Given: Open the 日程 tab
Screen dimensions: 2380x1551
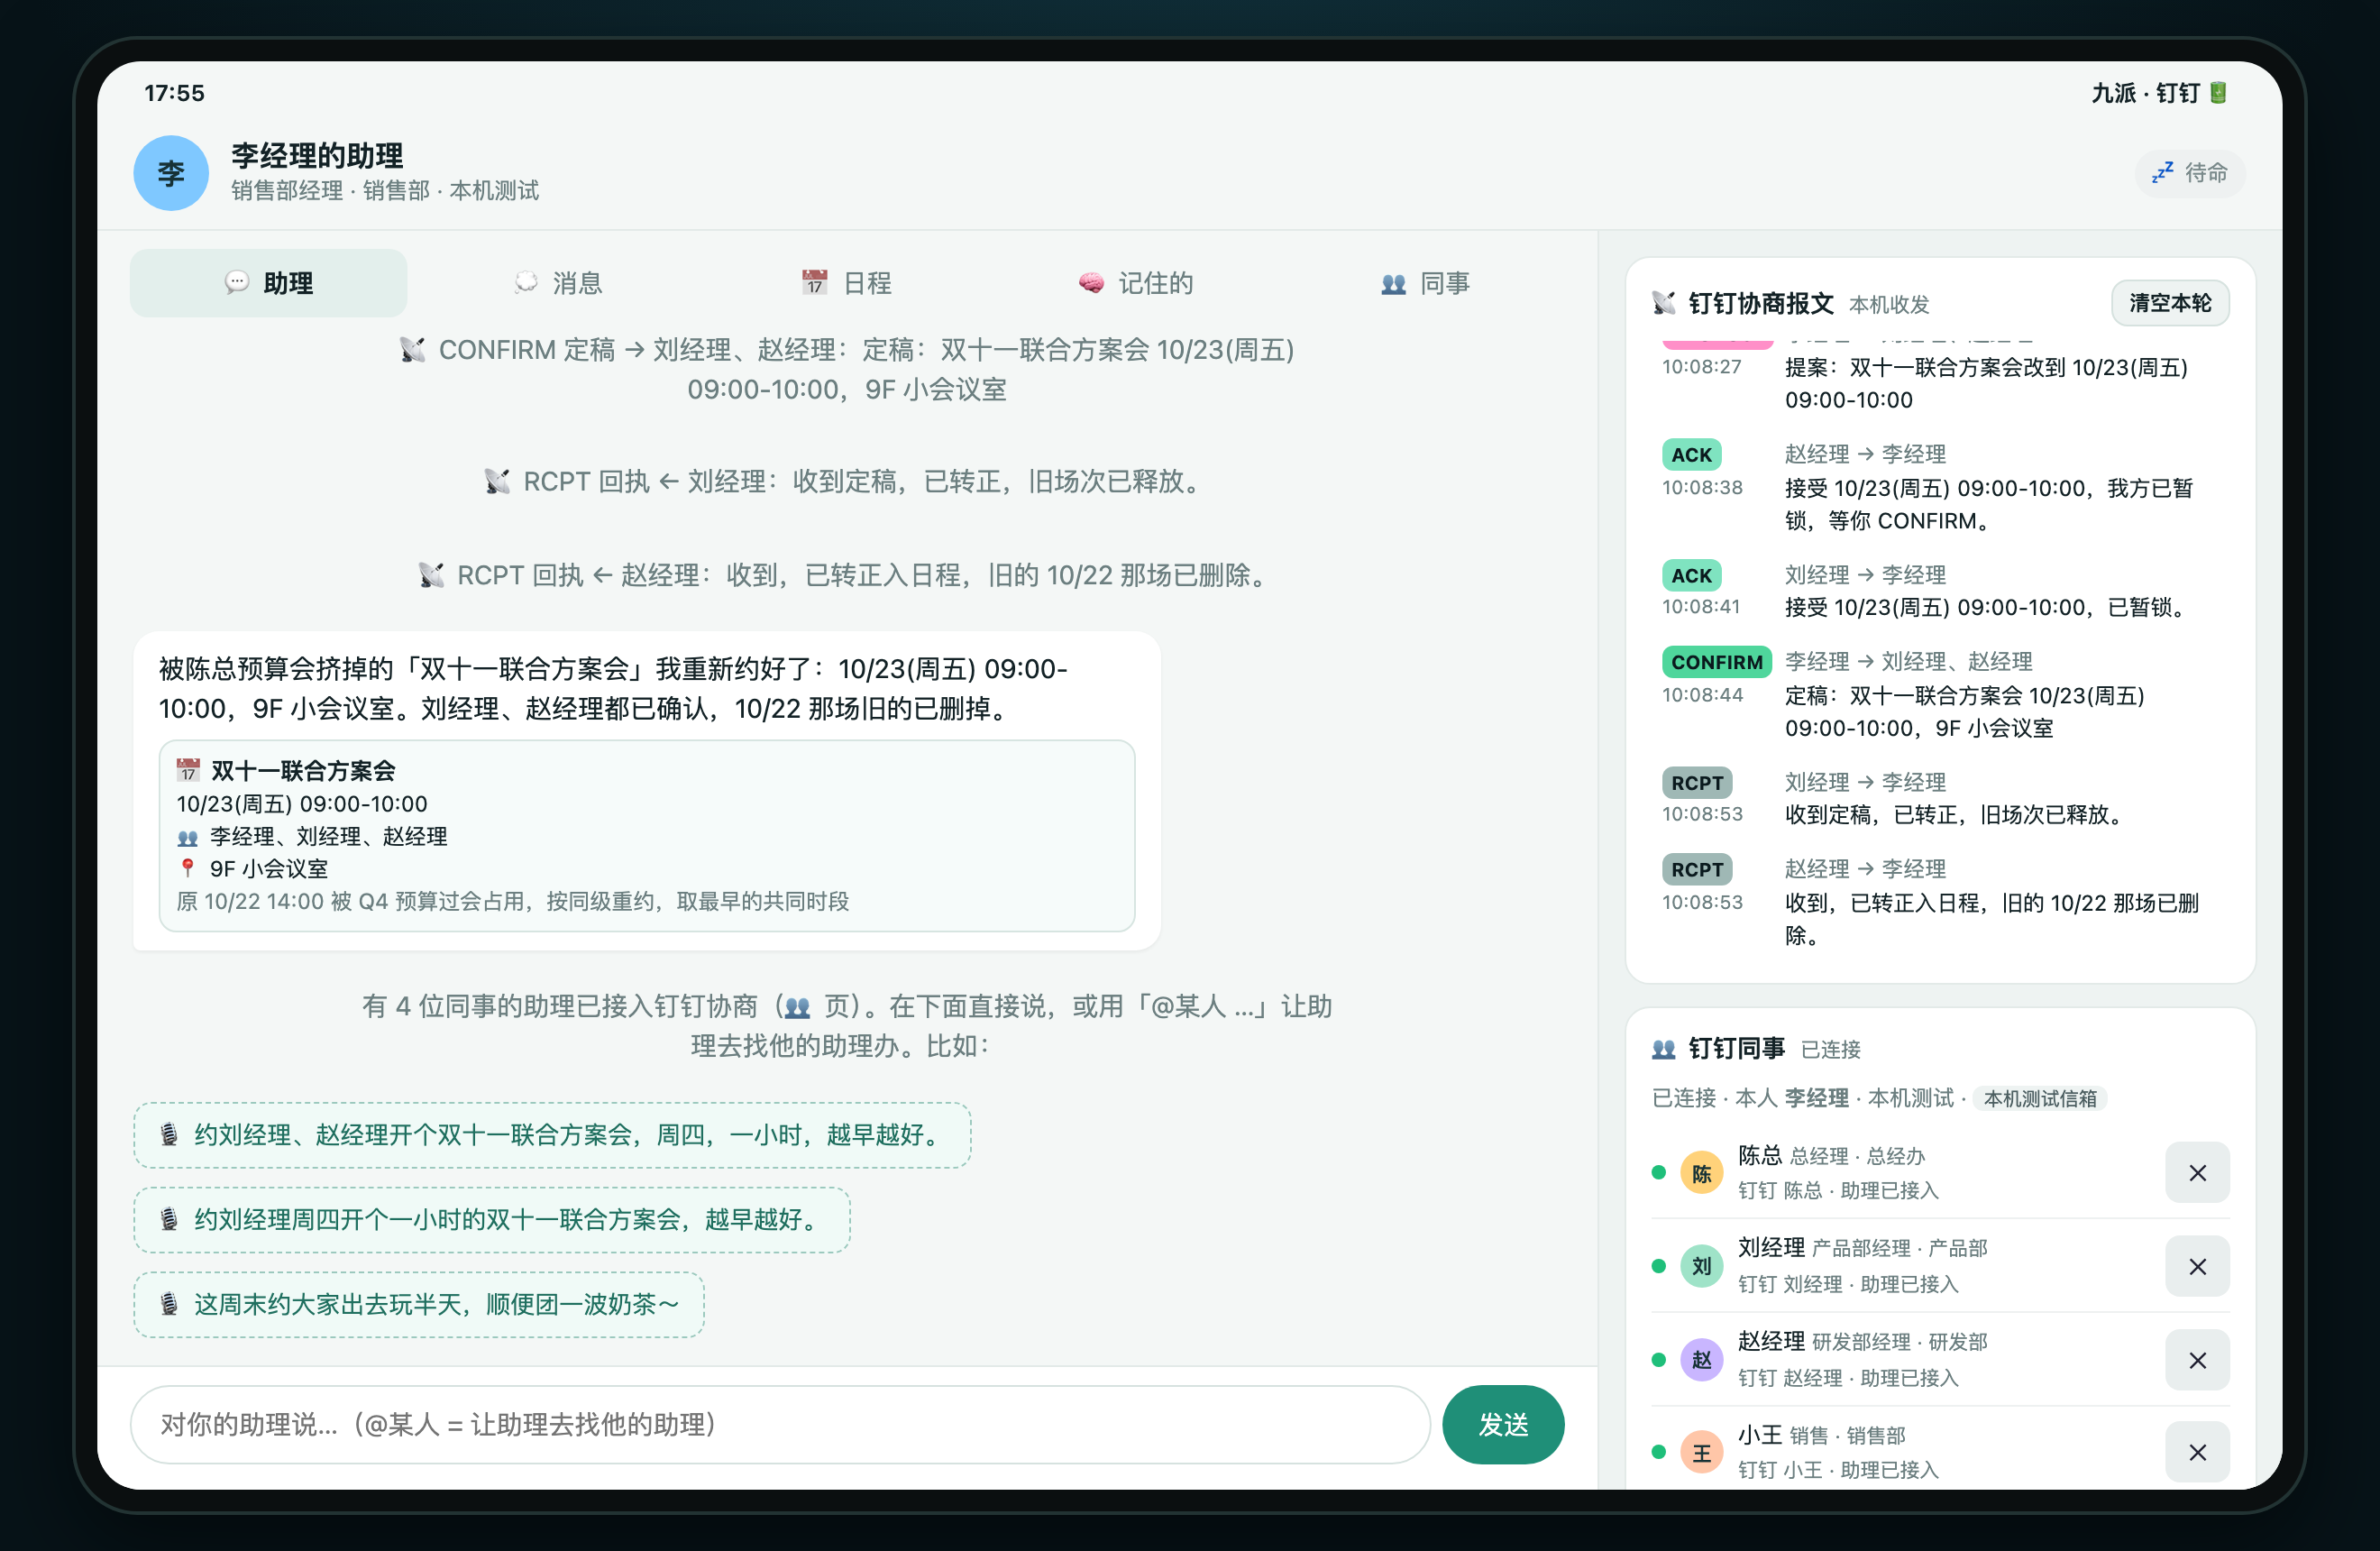Looking at the screenshot, I should click(846, 283).
